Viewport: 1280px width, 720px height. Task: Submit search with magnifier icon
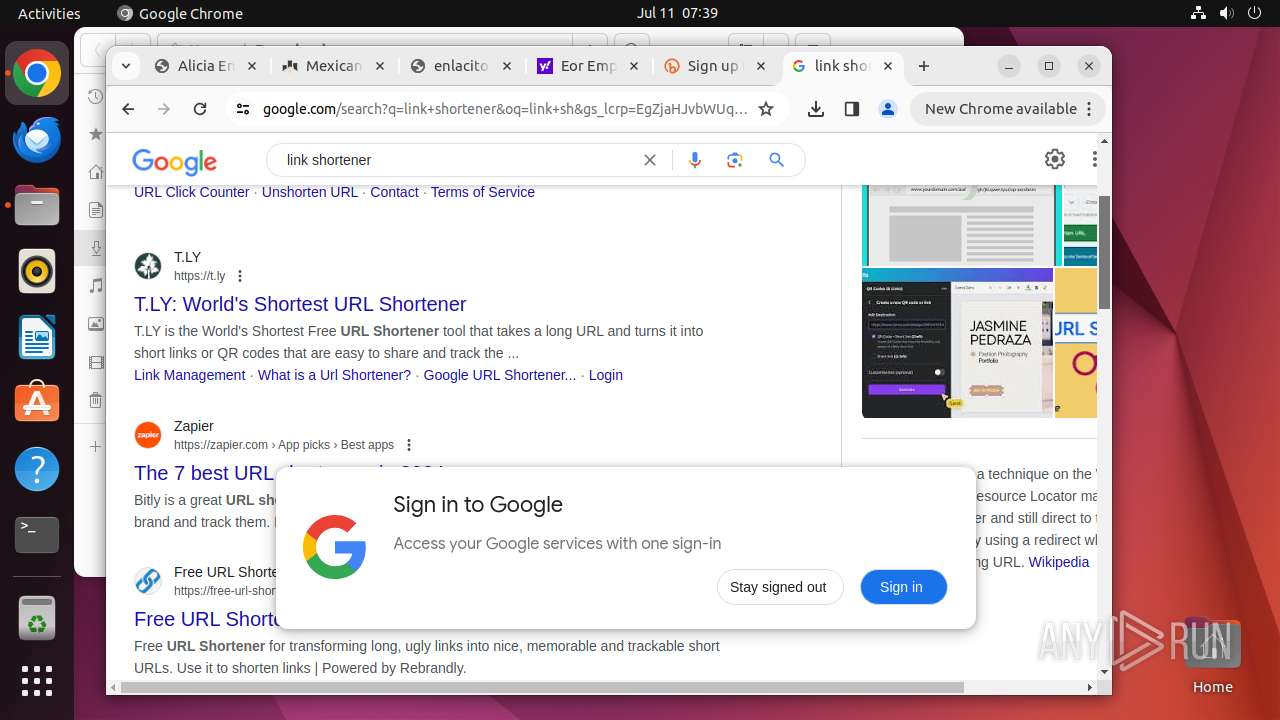point(777,160)
